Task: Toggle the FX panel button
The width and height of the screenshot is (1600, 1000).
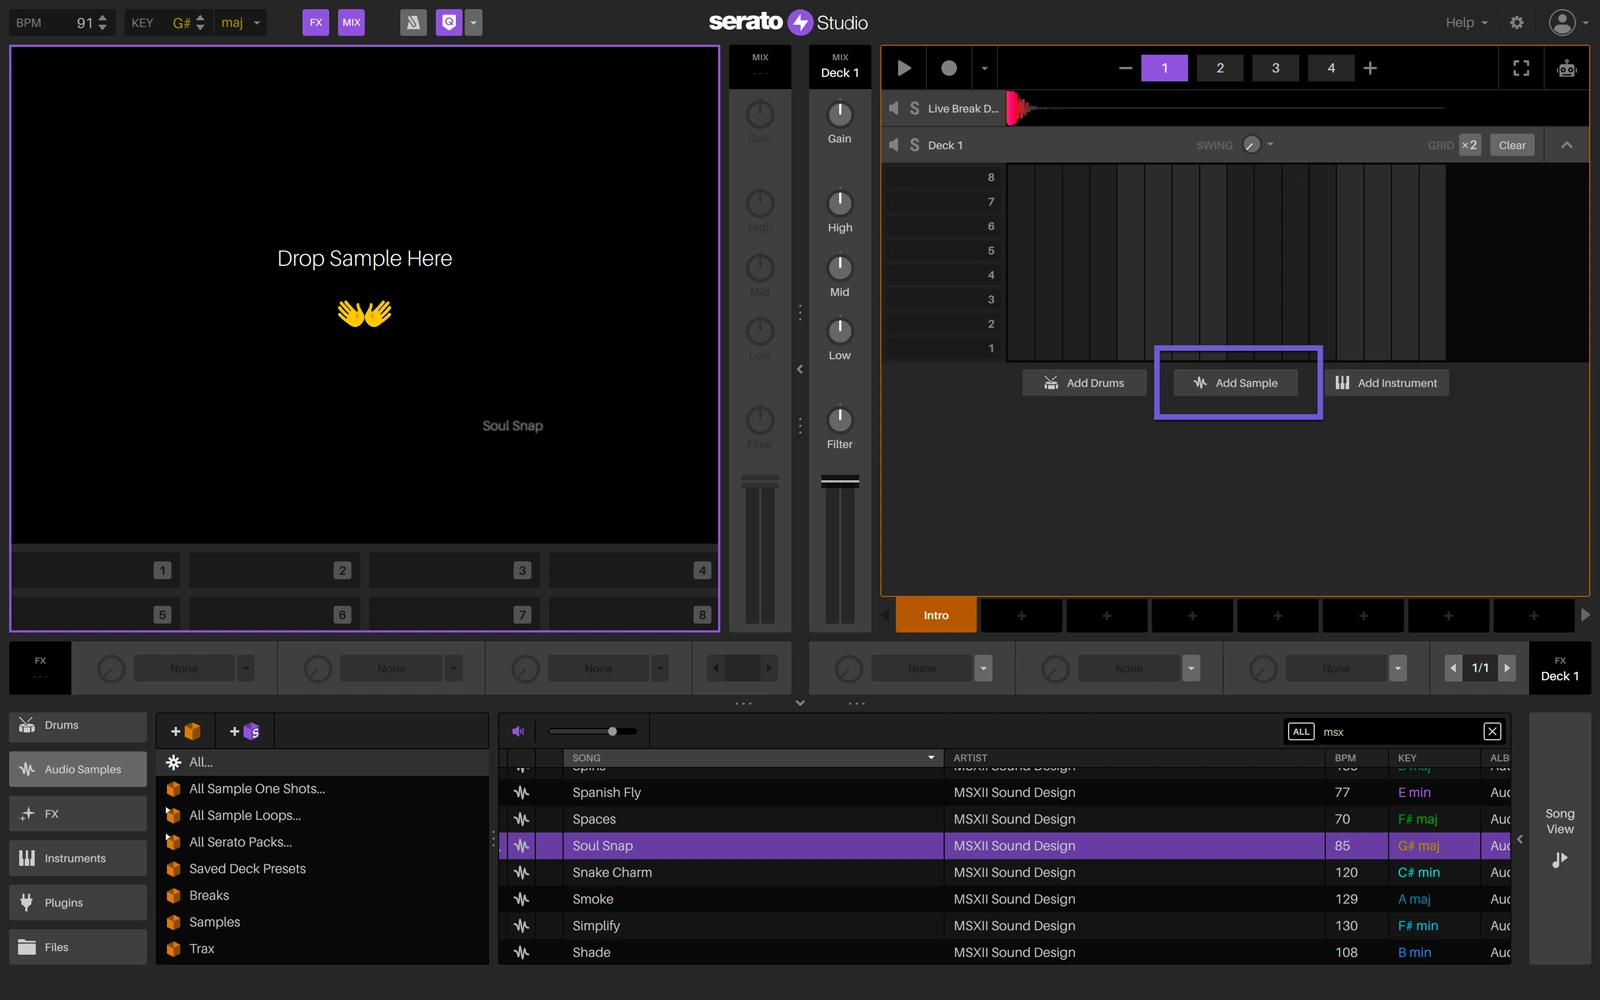Action: (315, 22)
